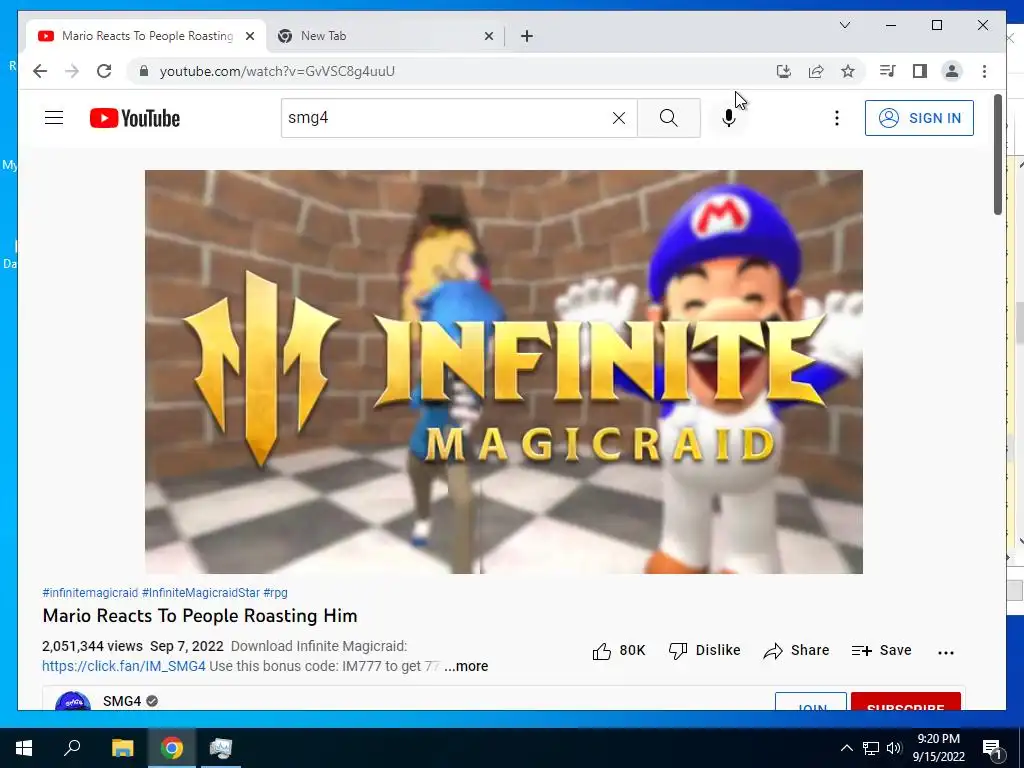Screen dimensions: 1024x768
Task: Switch to the Mario Reacts YouTube tab
Action: point(145,36)
